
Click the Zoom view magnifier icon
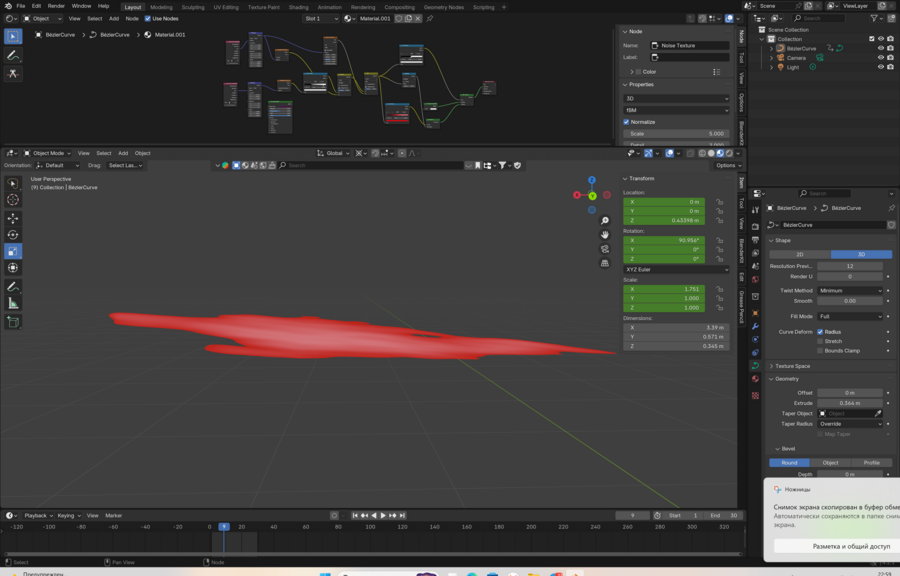pos(604,221)
